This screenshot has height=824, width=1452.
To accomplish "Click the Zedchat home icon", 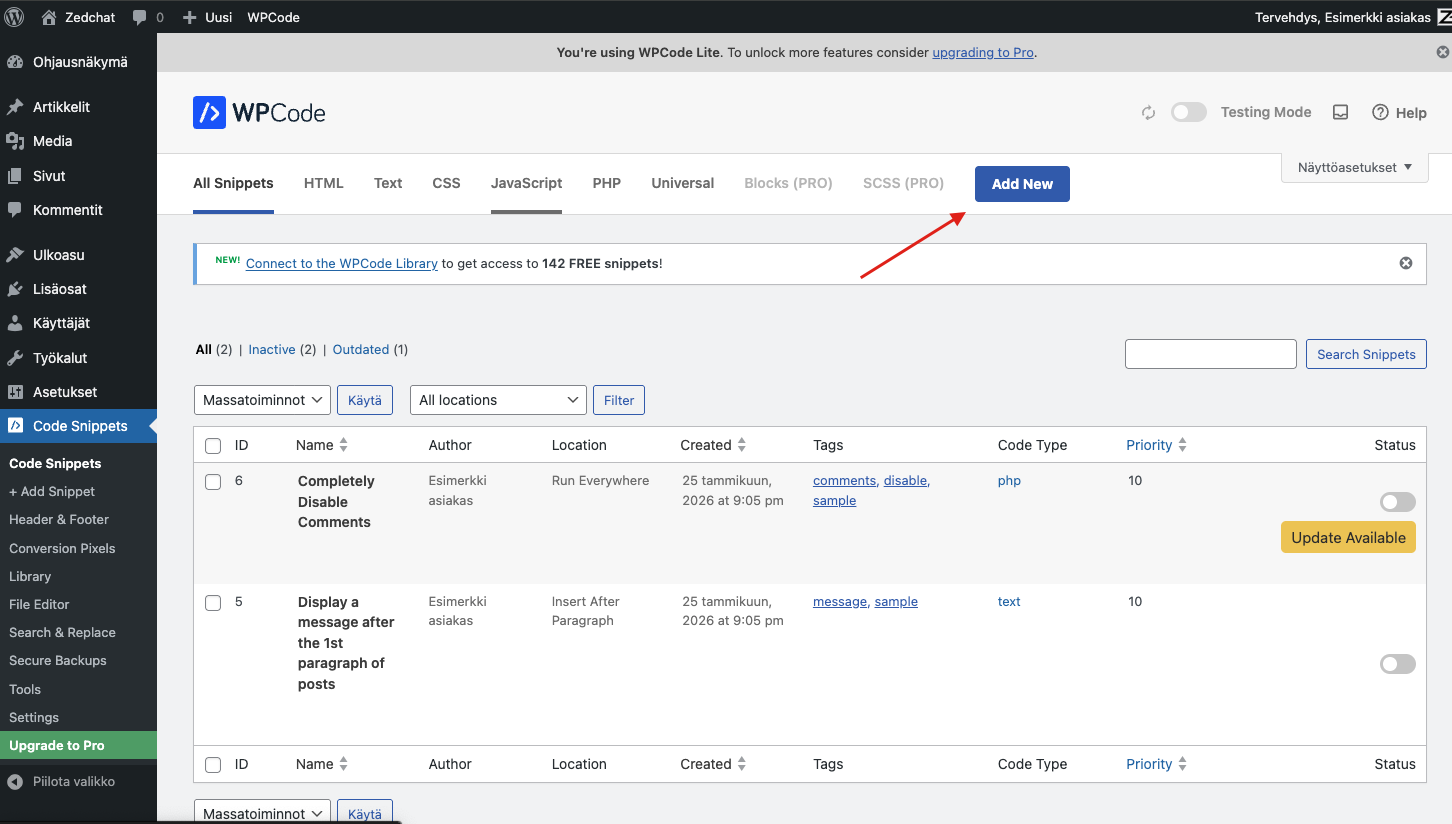I will click(49, 17).
